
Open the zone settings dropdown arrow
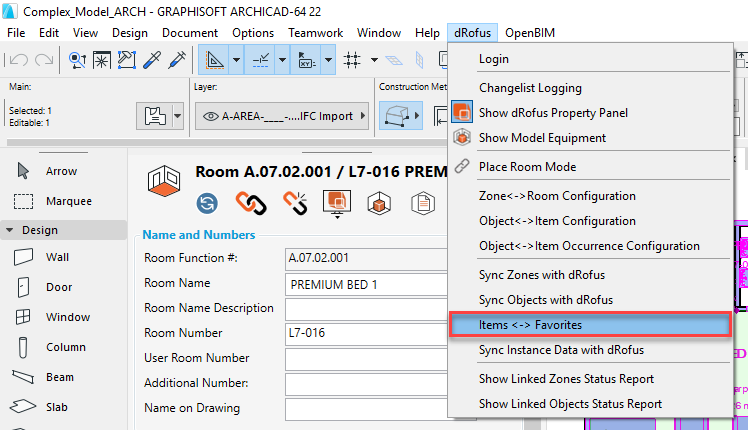(178, 116)
